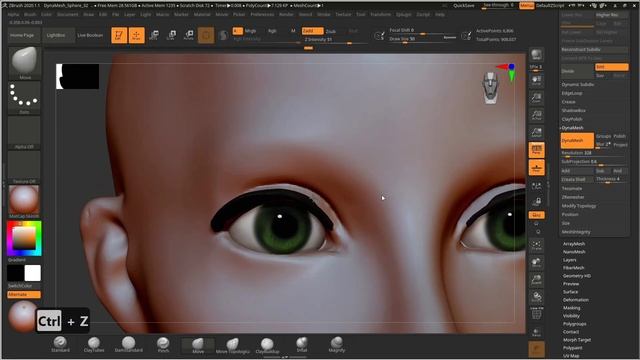Open the Zplugin menu
The image size is (640, 360).
404,14
